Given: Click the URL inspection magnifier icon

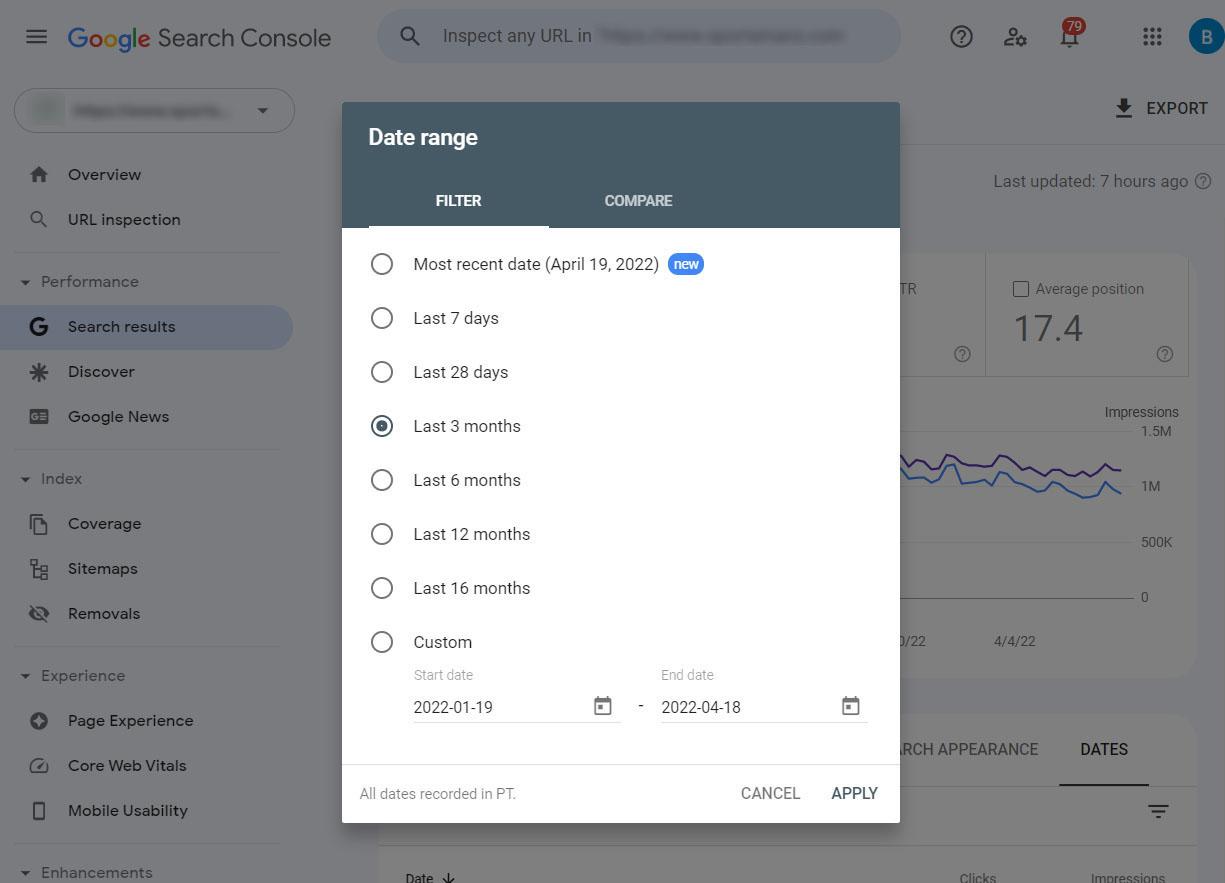Looking at the screenshot, I should coord(39,219).
